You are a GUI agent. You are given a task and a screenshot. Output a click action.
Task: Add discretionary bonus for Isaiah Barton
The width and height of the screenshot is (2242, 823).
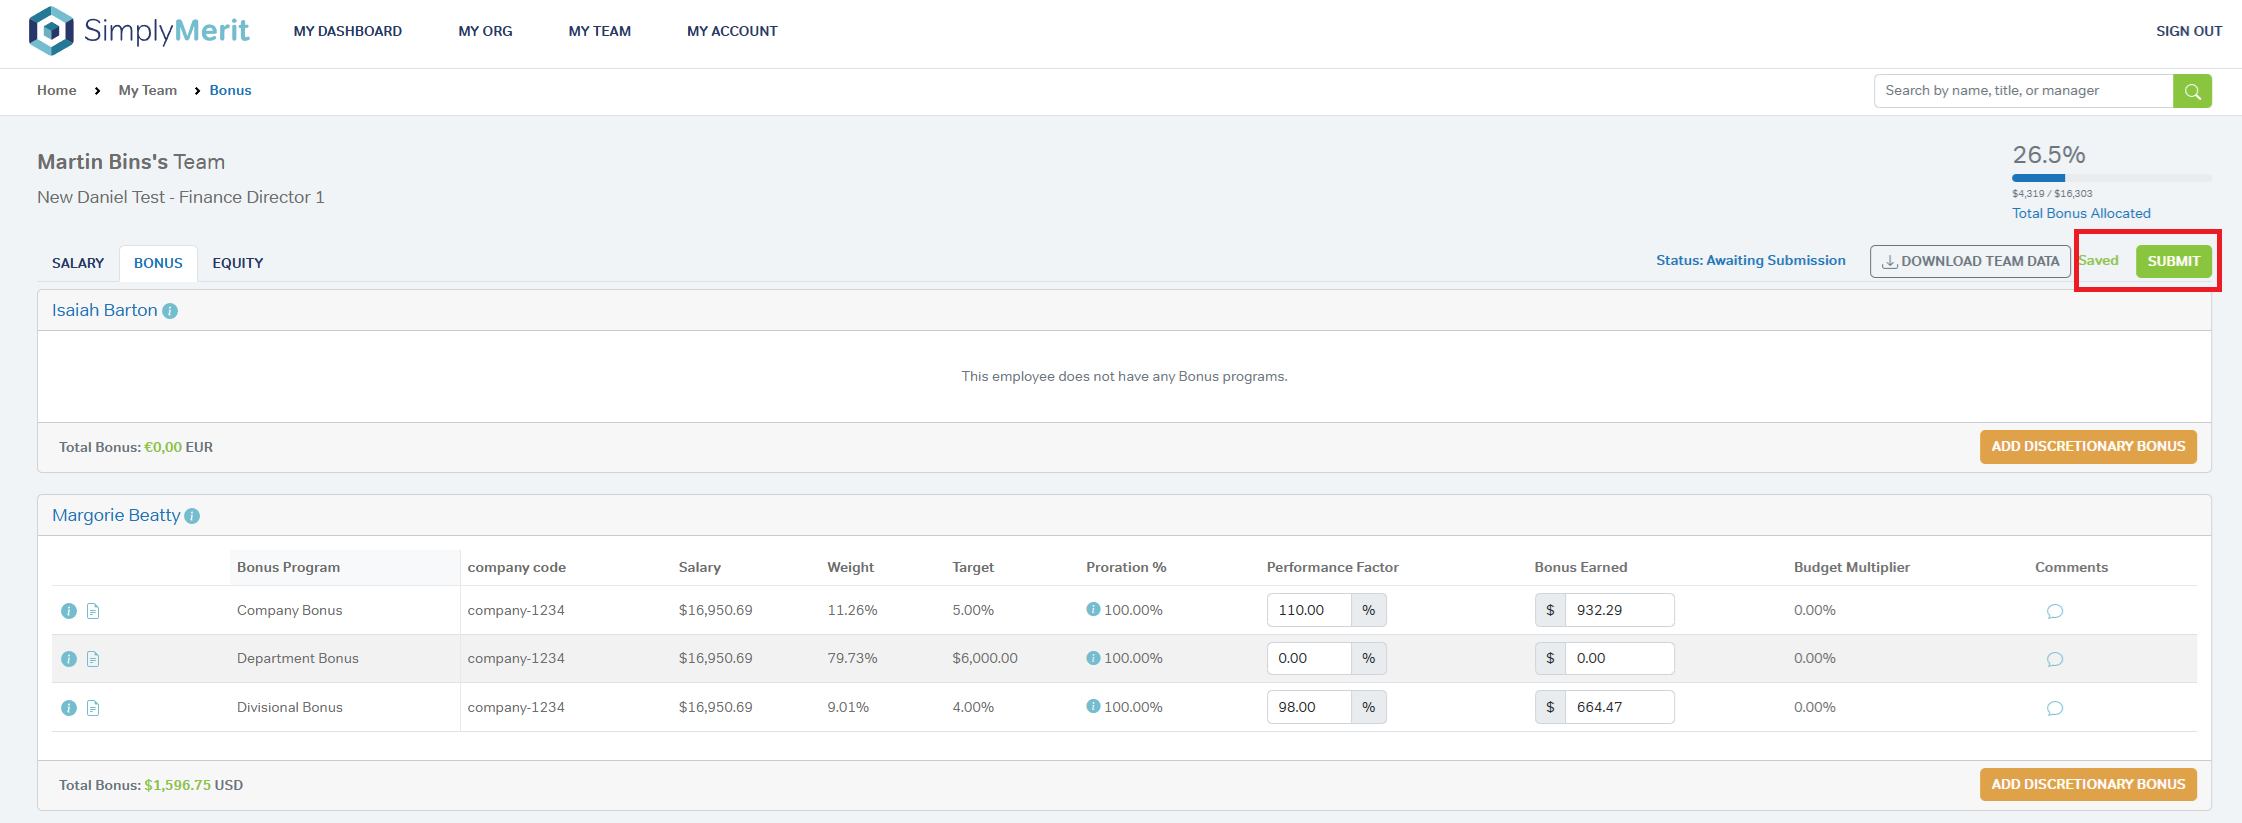click(x=2088, y=447)
